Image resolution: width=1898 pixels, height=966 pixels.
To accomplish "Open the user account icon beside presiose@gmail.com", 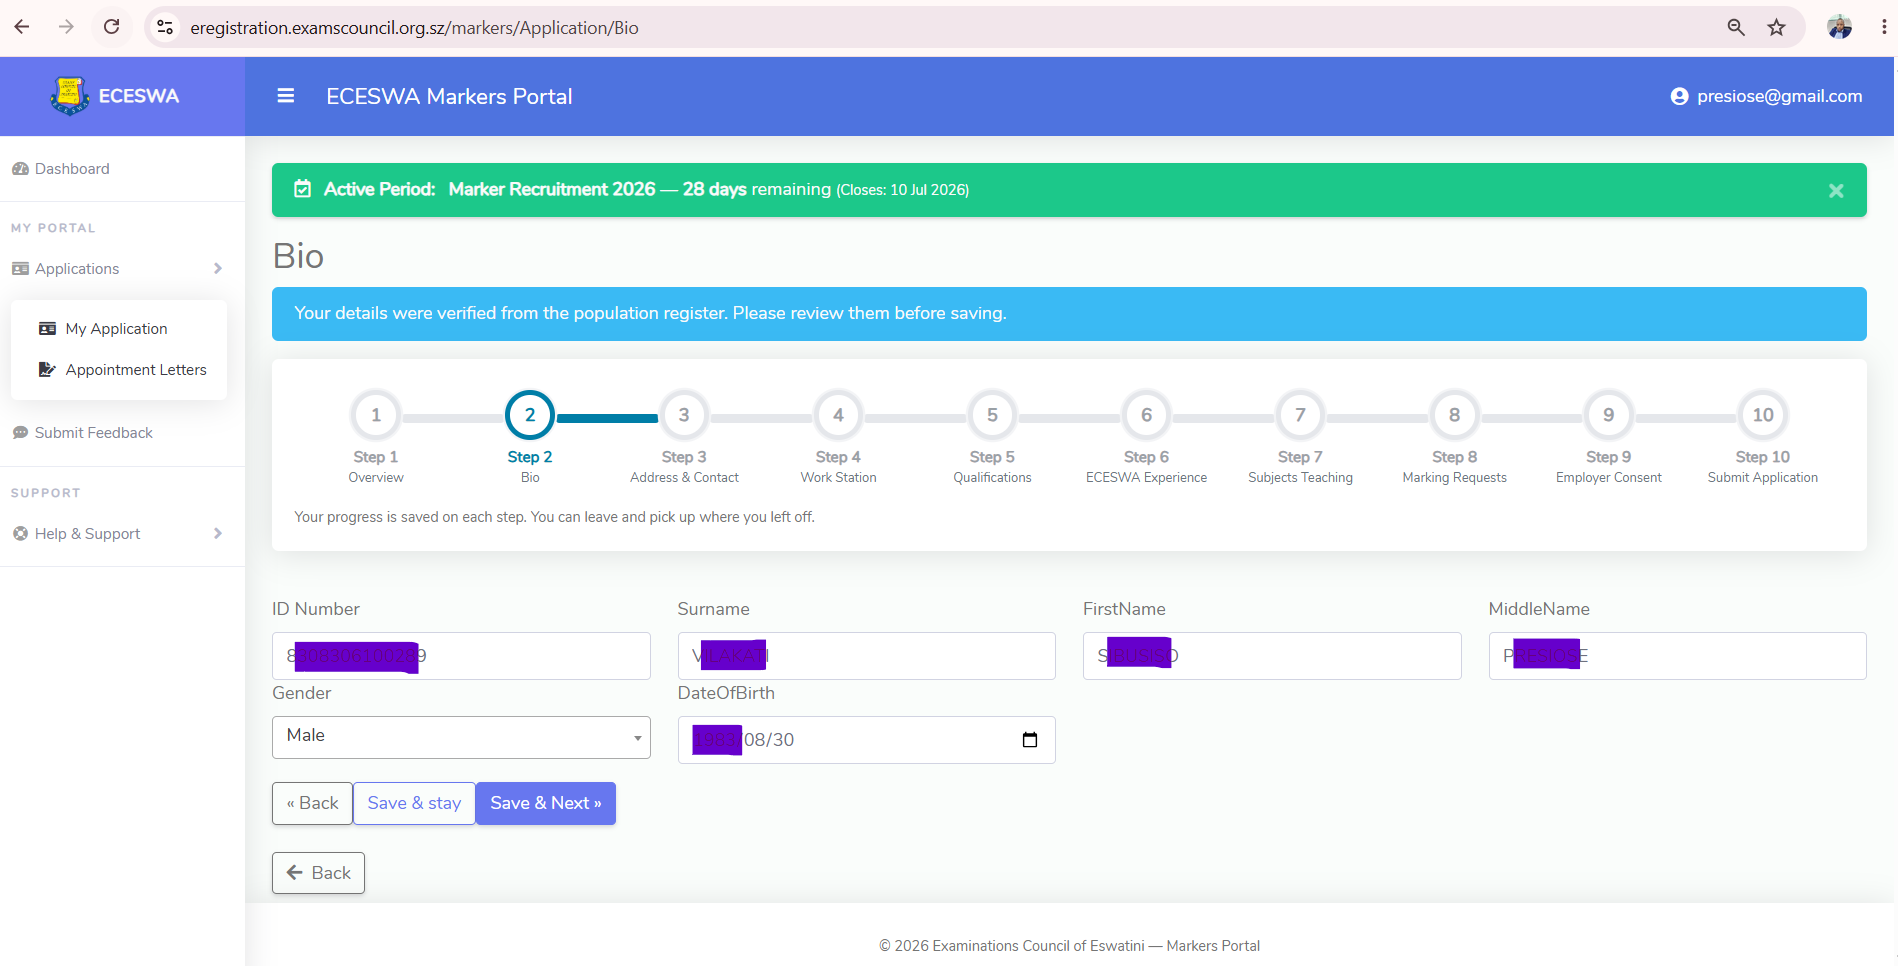I will pos(1679,96).
